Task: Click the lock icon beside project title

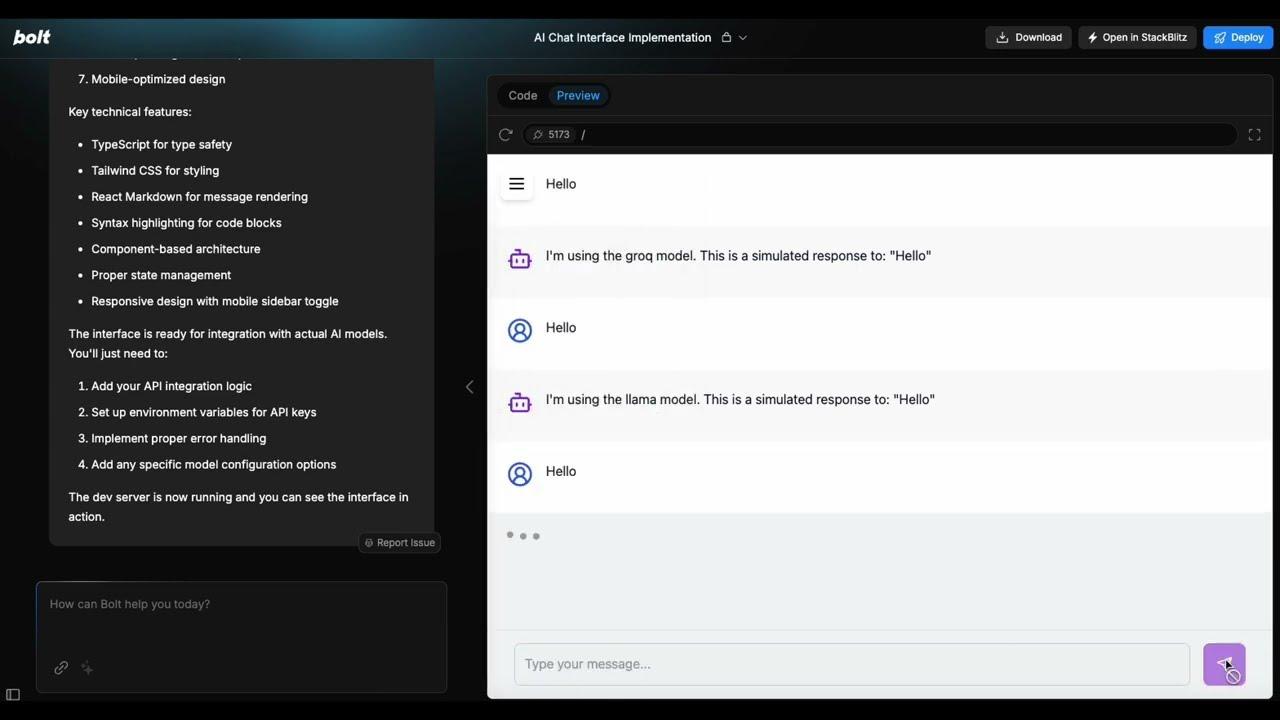Action: coord(726,38)
